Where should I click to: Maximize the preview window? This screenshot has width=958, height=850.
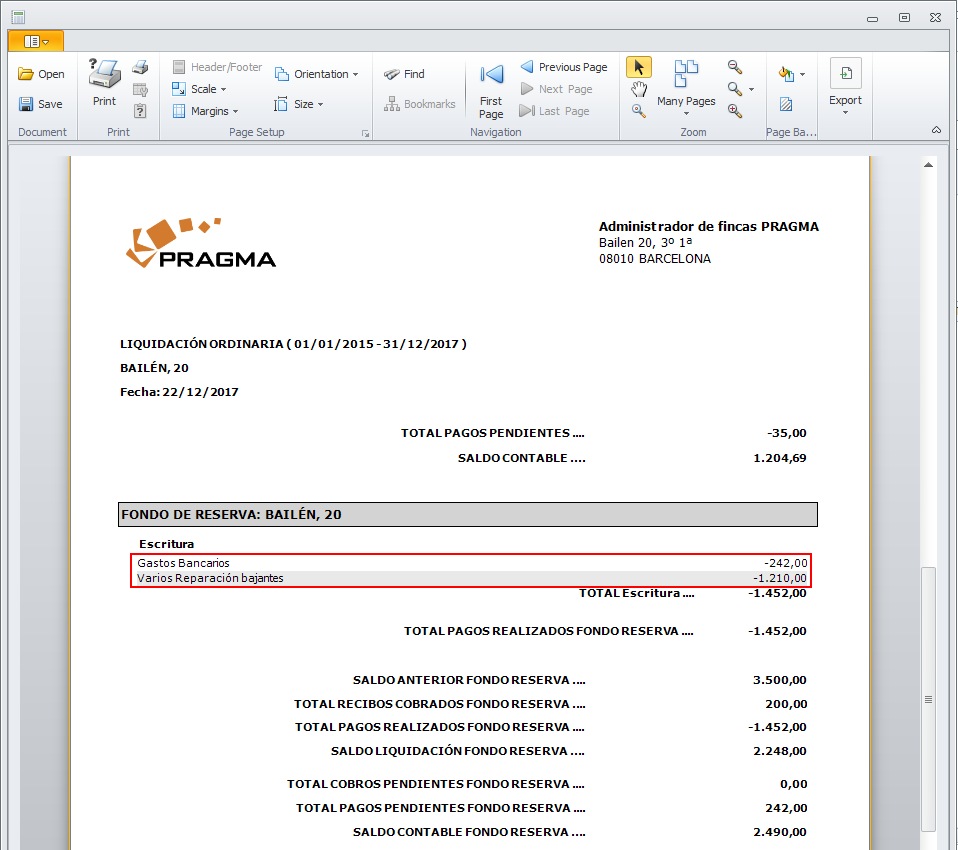(904, 18)
